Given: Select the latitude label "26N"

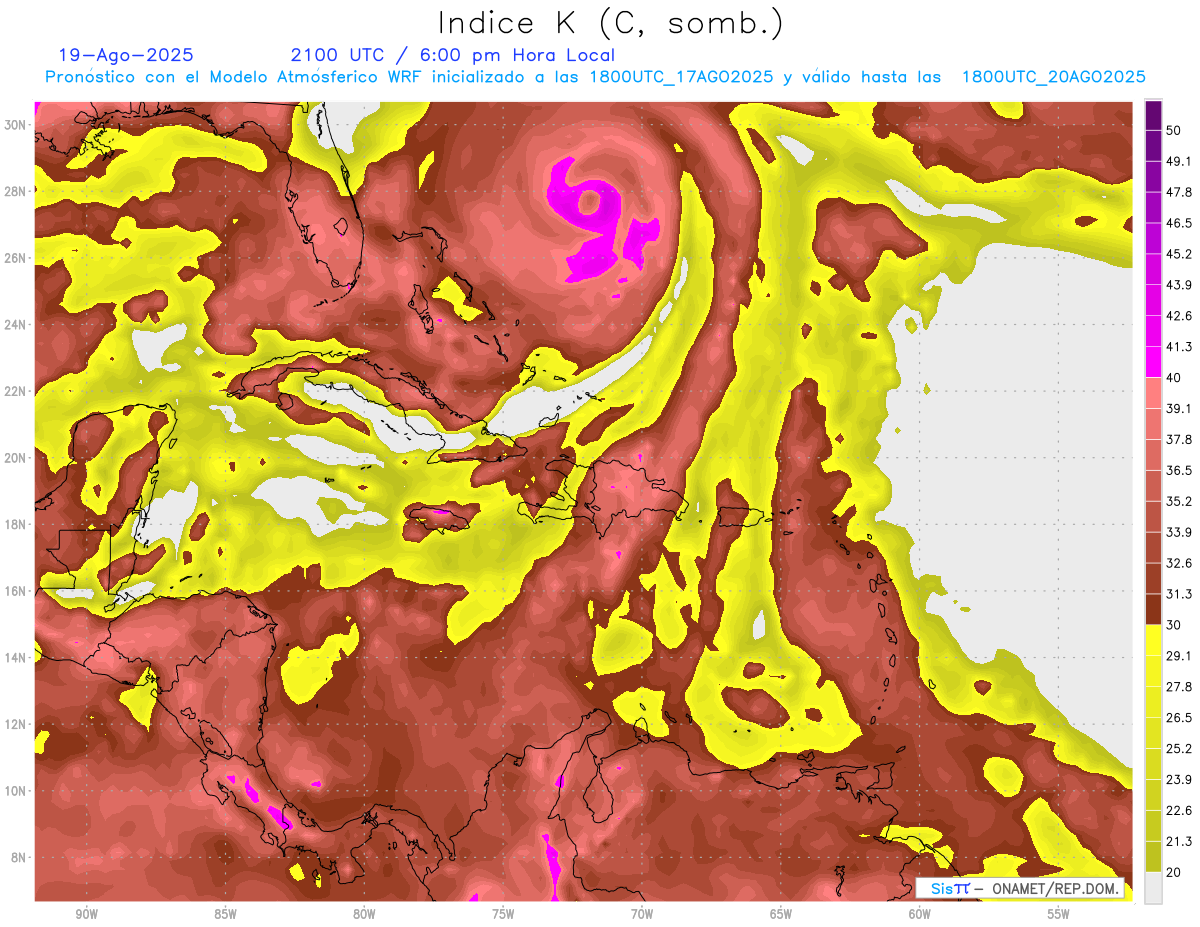Looking at the screenshot, I should (15, 258).
